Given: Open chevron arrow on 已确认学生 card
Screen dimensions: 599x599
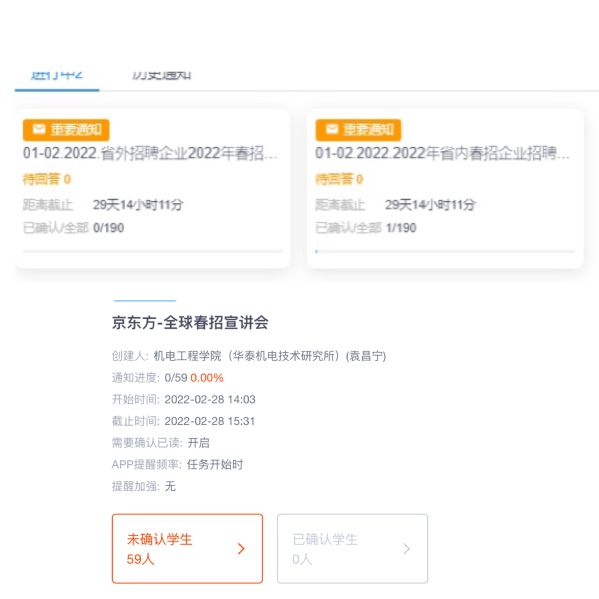Looking at the screenshot, I should tap(406, 549).
